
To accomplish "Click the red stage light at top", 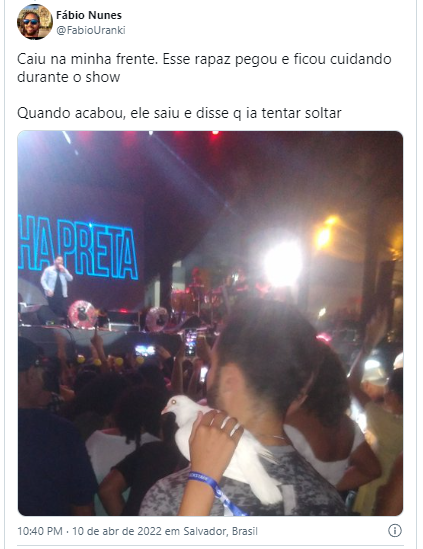I will [215, 133].
